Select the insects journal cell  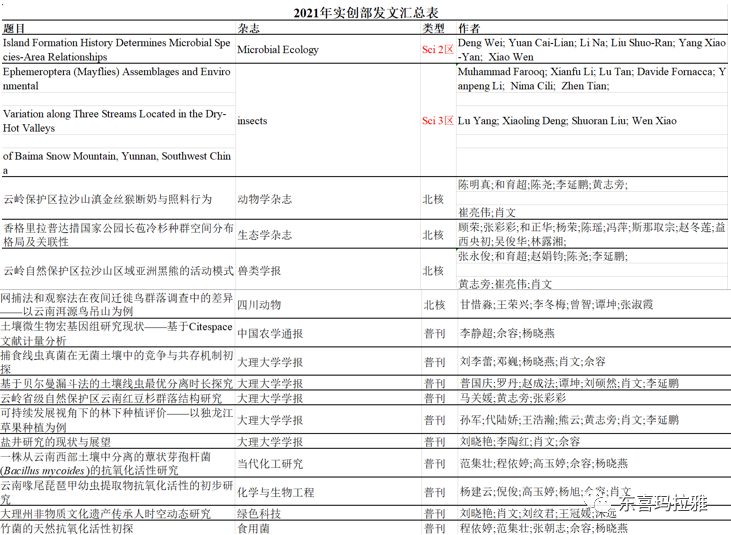pos(252,121)
